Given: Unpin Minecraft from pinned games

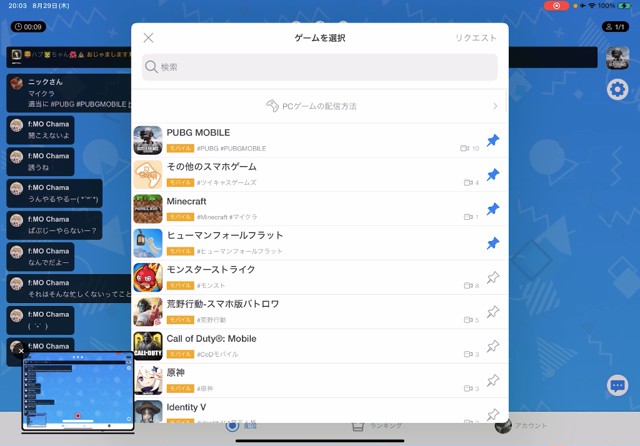Looking at the screenshot, I should tap(493, 209).
